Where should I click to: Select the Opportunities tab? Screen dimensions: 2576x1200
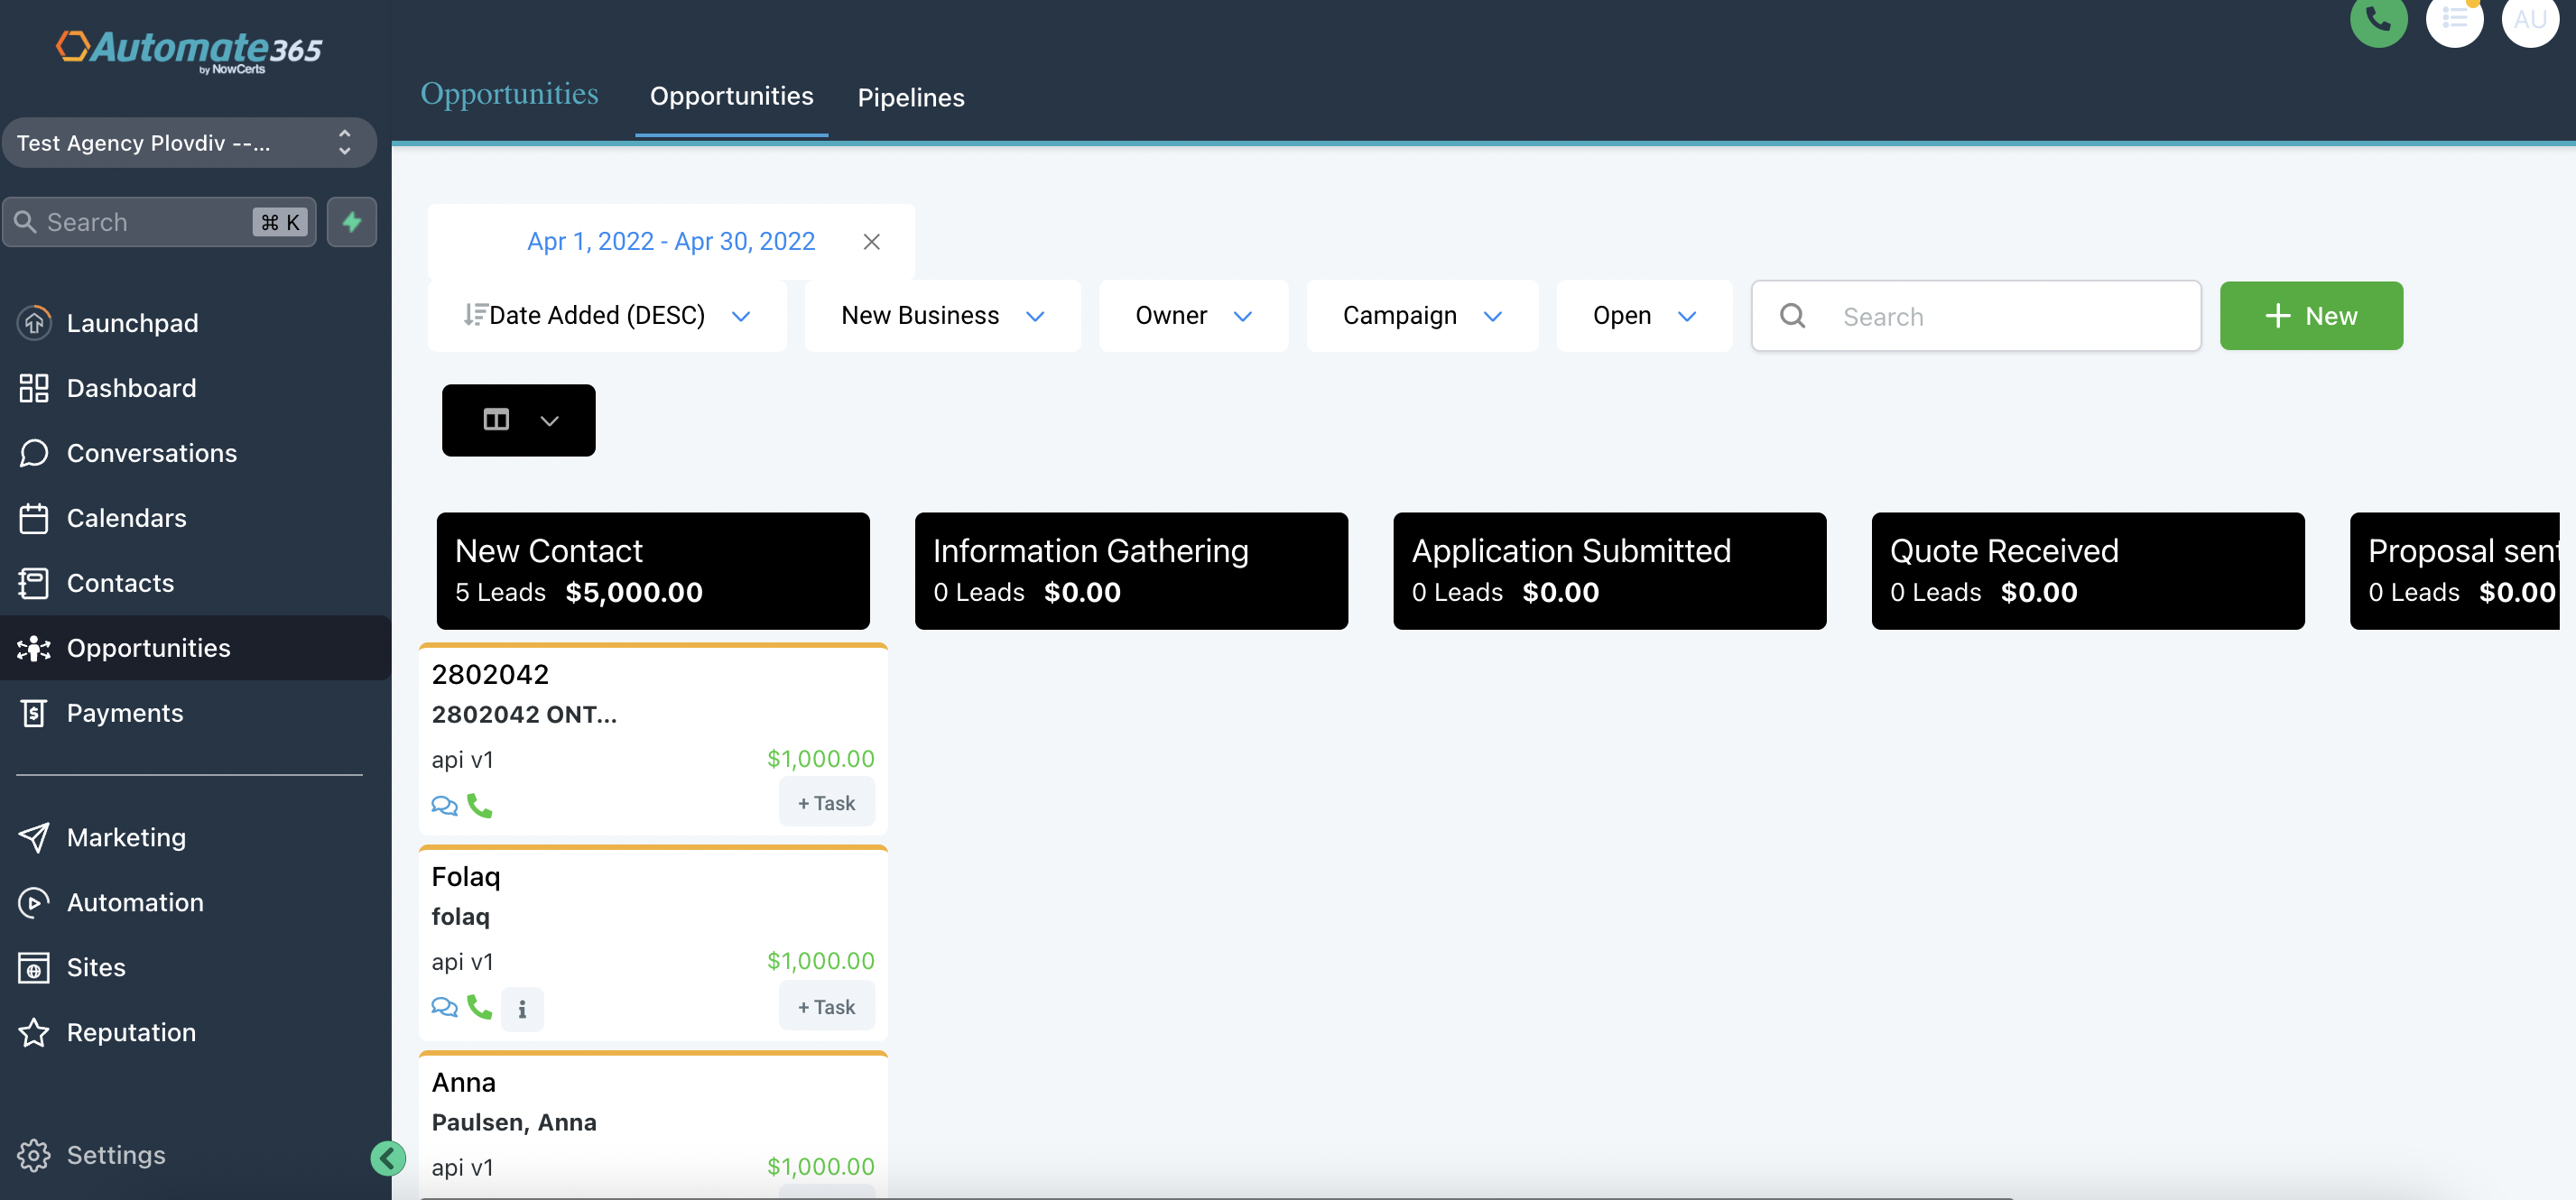pos(731,96)
